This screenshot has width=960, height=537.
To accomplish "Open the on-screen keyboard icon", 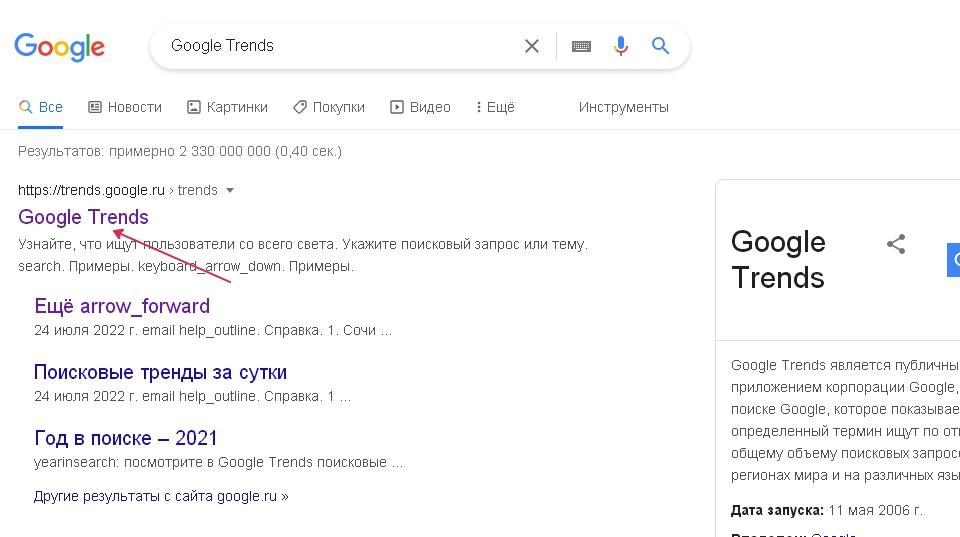I will (x=581, y=46).
